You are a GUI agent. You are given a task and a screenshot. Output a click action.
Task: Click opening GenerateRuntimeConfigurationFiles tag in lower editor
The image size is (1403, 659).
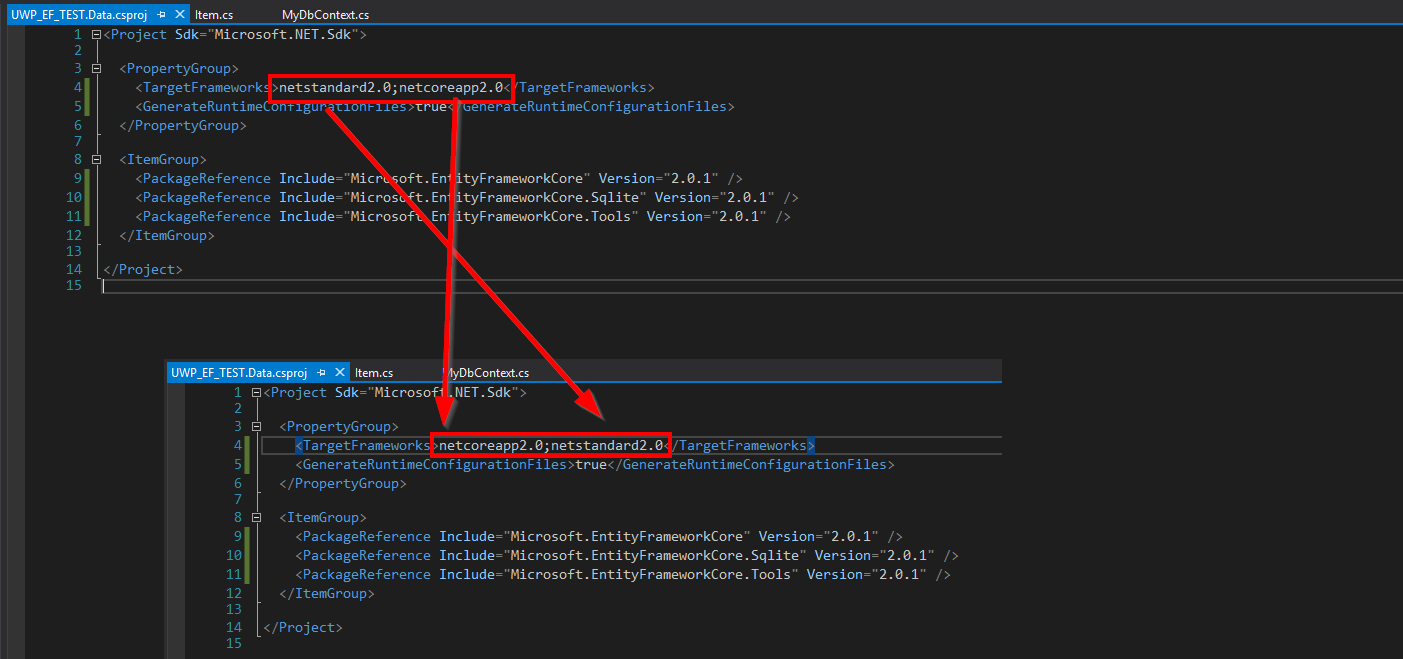(x=435, y=465)
